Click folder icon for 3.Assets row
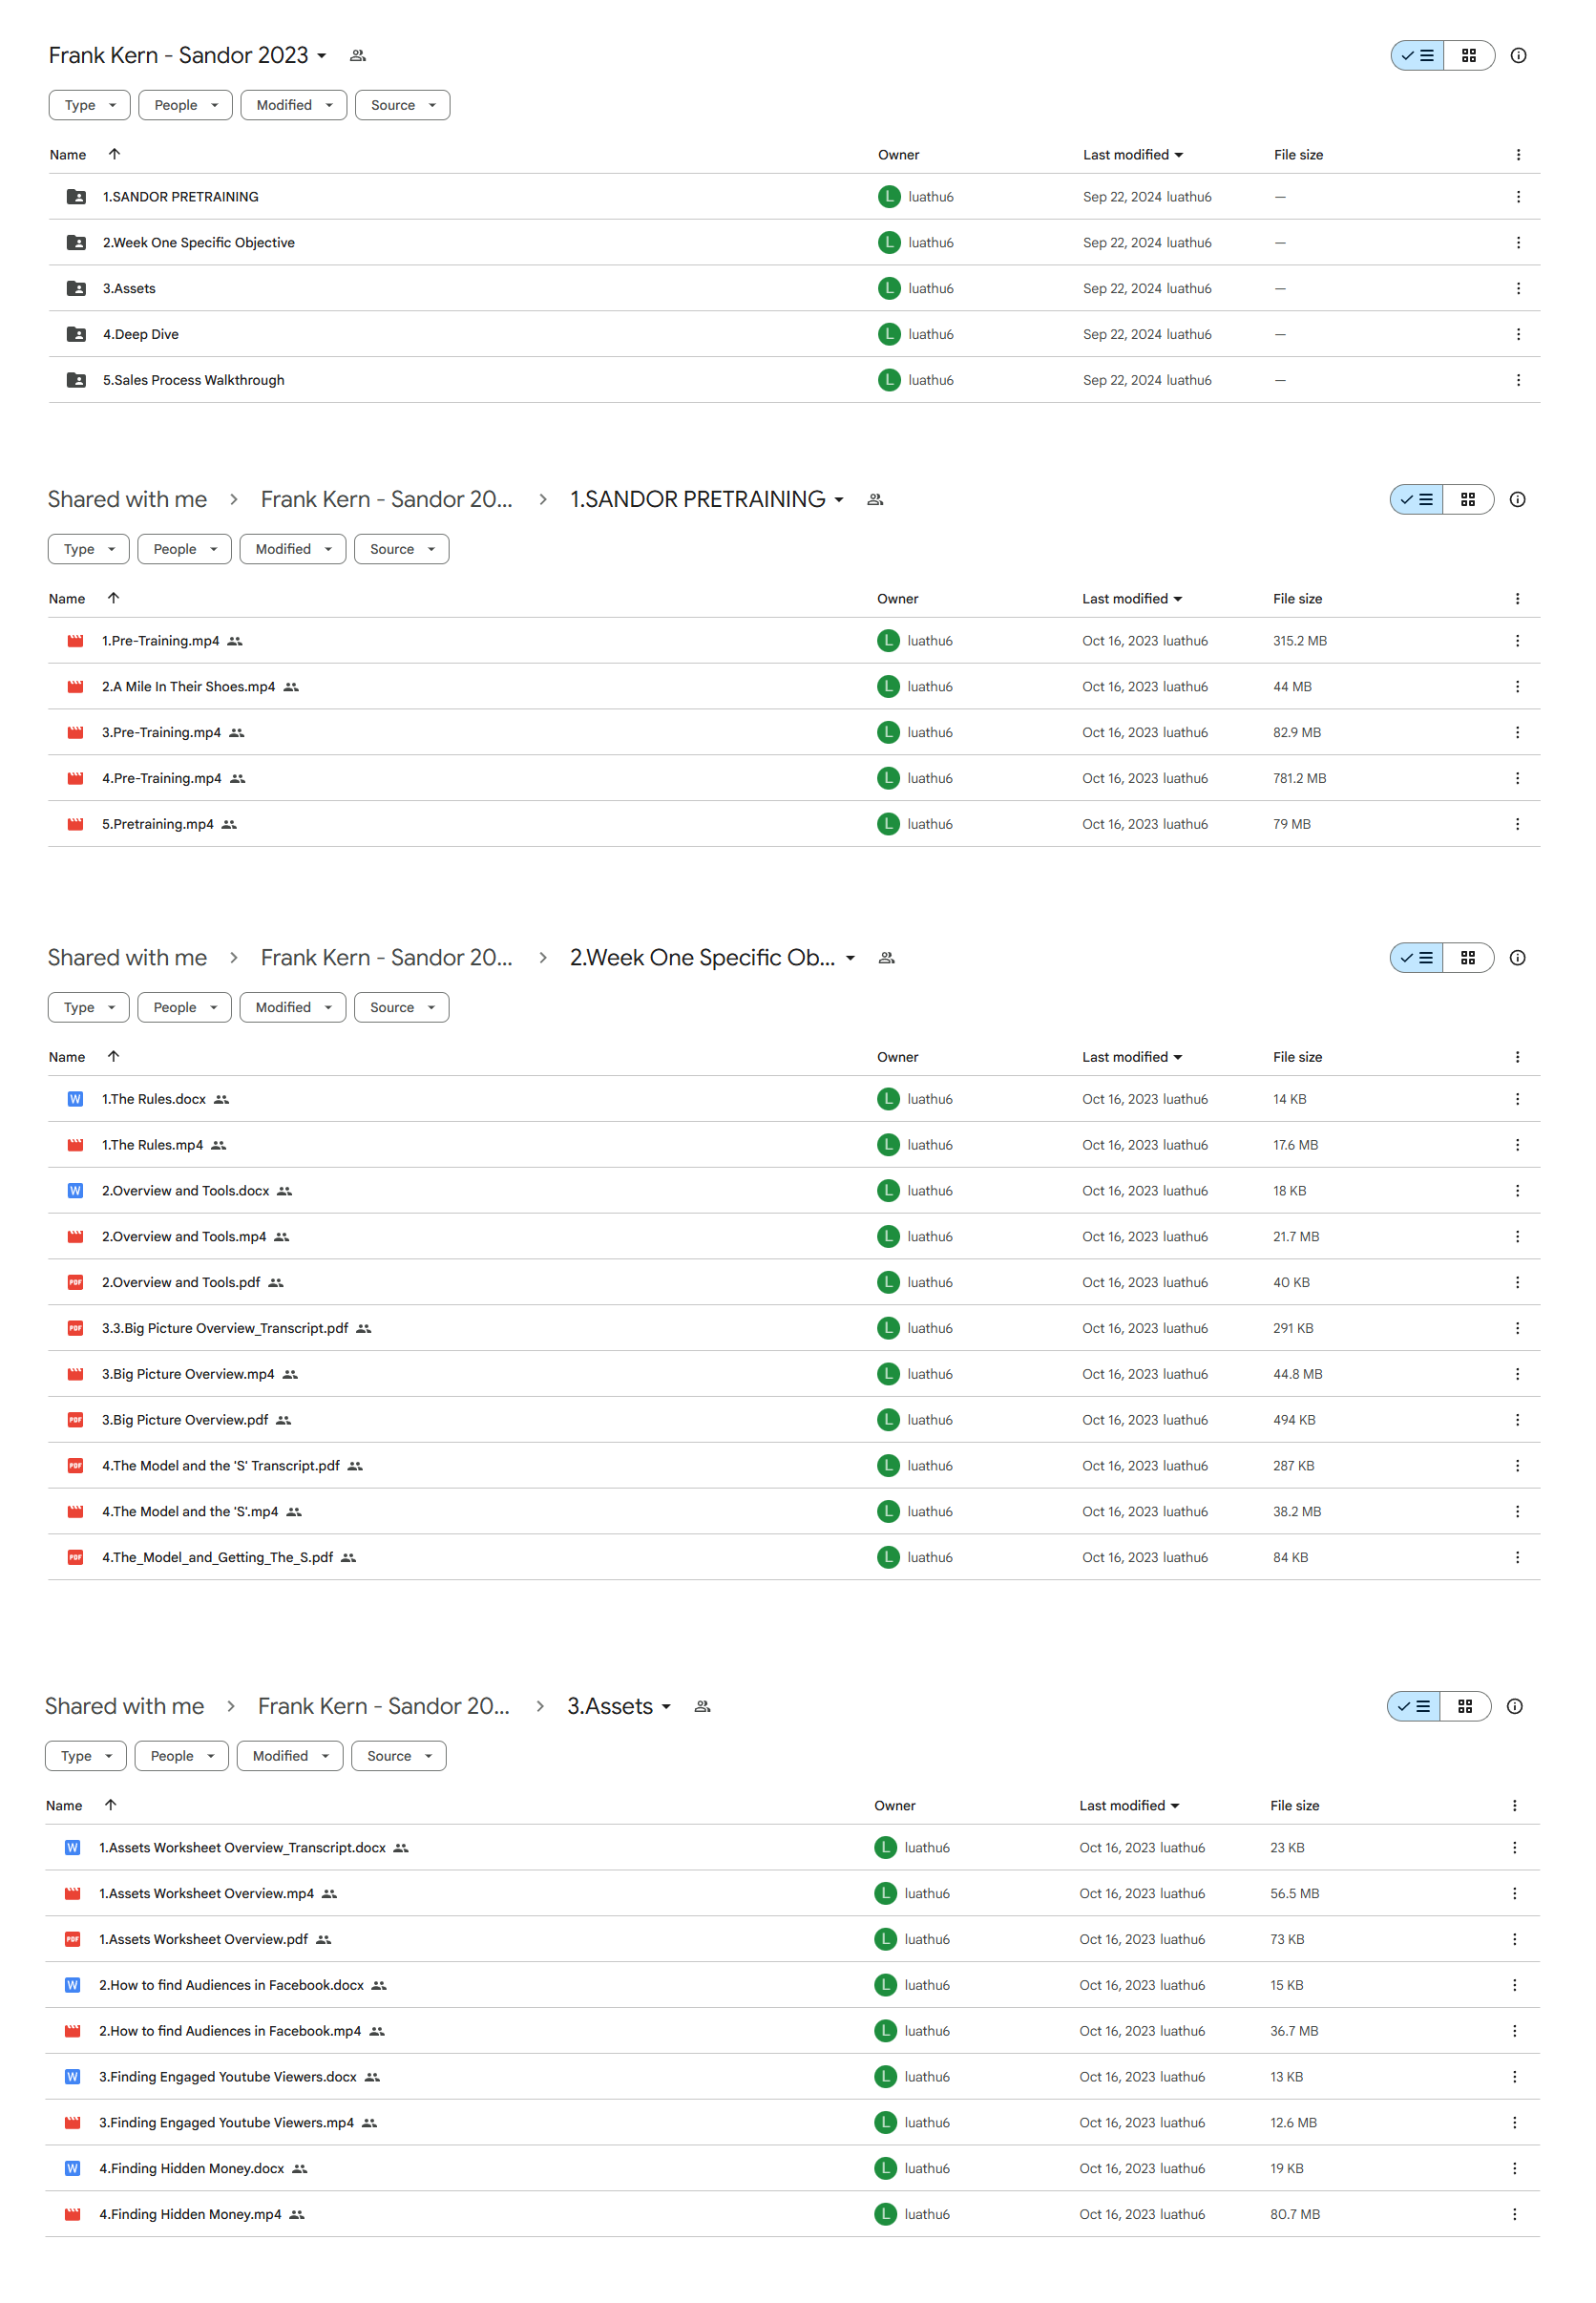 [76, 289]
